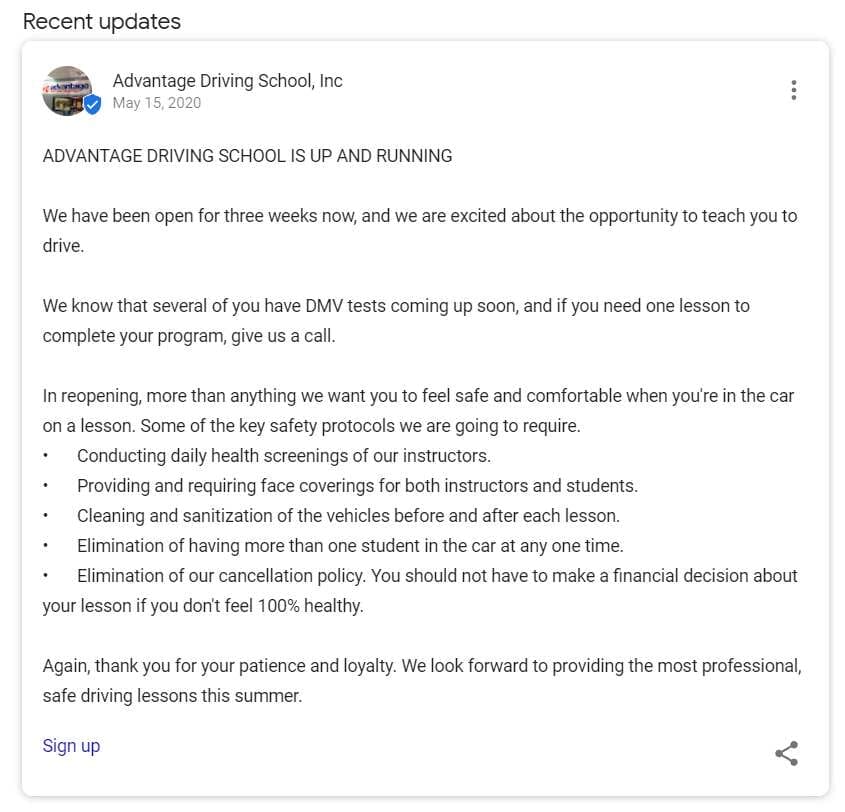Click the Share icon on the post

pyautogui.click(x=787, y=754)
